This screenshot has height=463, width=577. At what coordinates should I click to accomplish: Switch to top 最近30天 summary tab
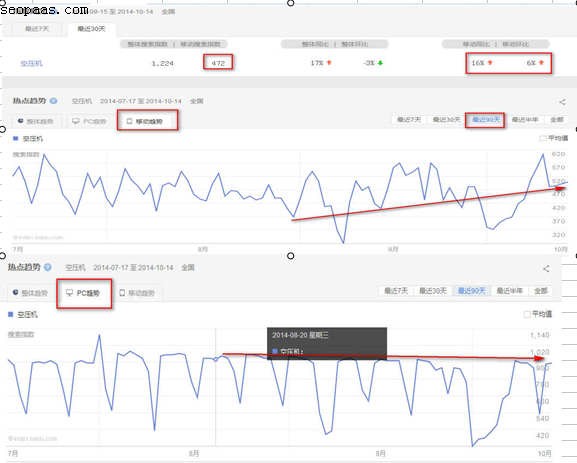(91, 29)
